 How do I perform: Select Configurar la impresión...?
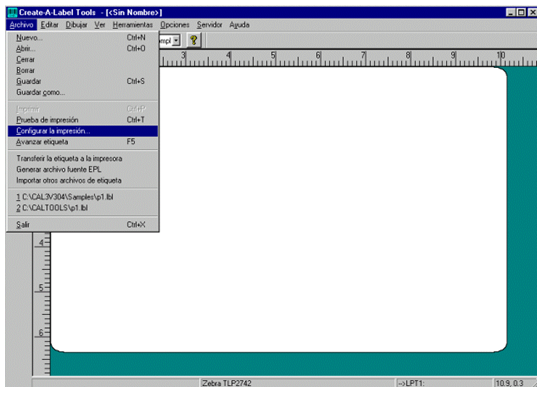click(83, 131)
